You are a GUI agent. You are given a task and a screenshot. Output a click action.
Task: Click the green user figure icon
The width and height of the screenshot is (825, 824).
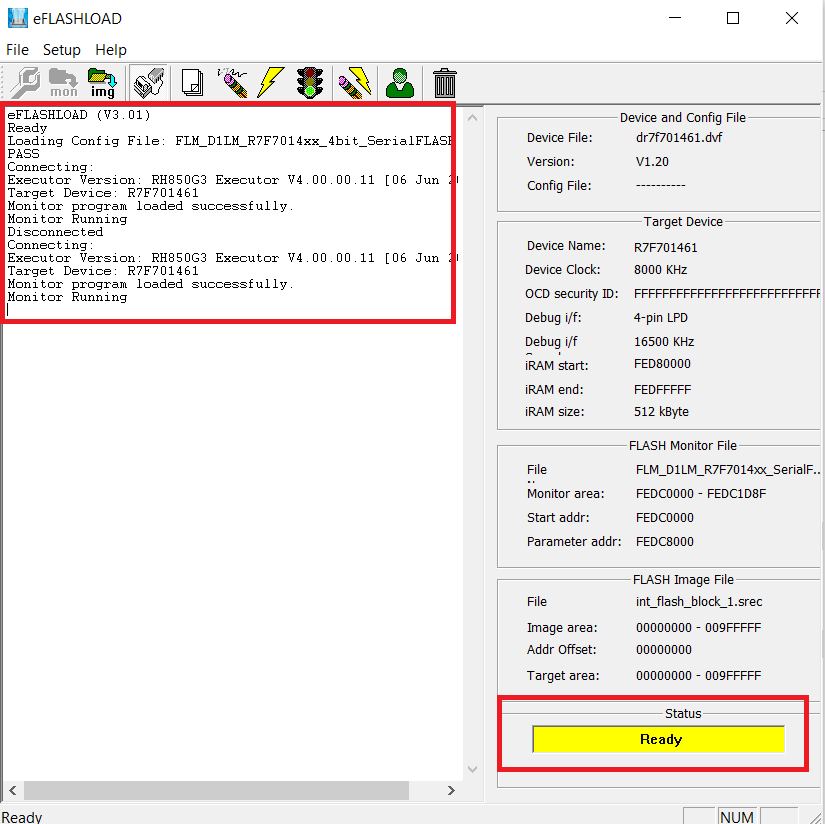(400, 83)
